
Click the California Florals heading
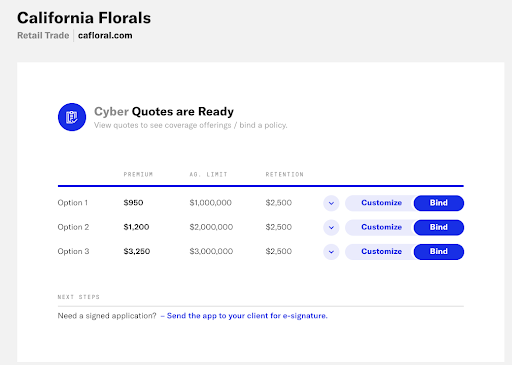coord(84,18)
